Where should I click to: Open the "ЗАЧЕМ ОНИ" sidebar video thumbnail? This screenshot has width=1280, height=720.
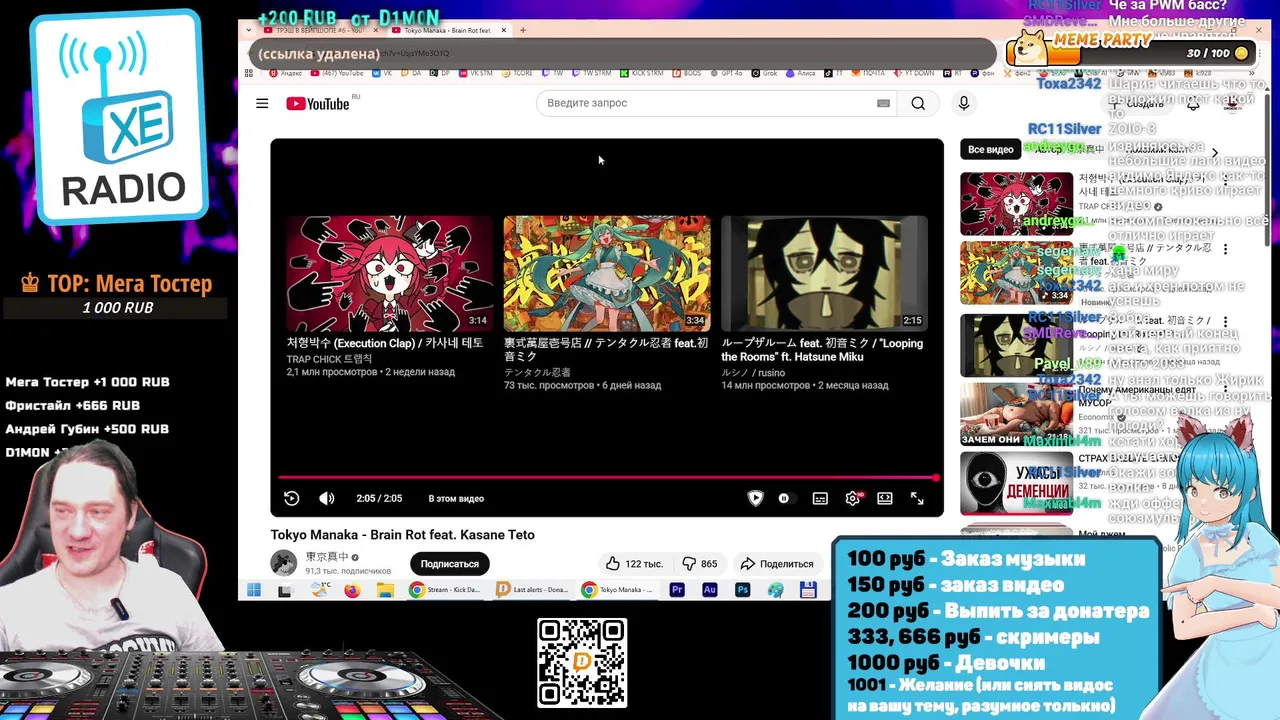point(1016,414)
